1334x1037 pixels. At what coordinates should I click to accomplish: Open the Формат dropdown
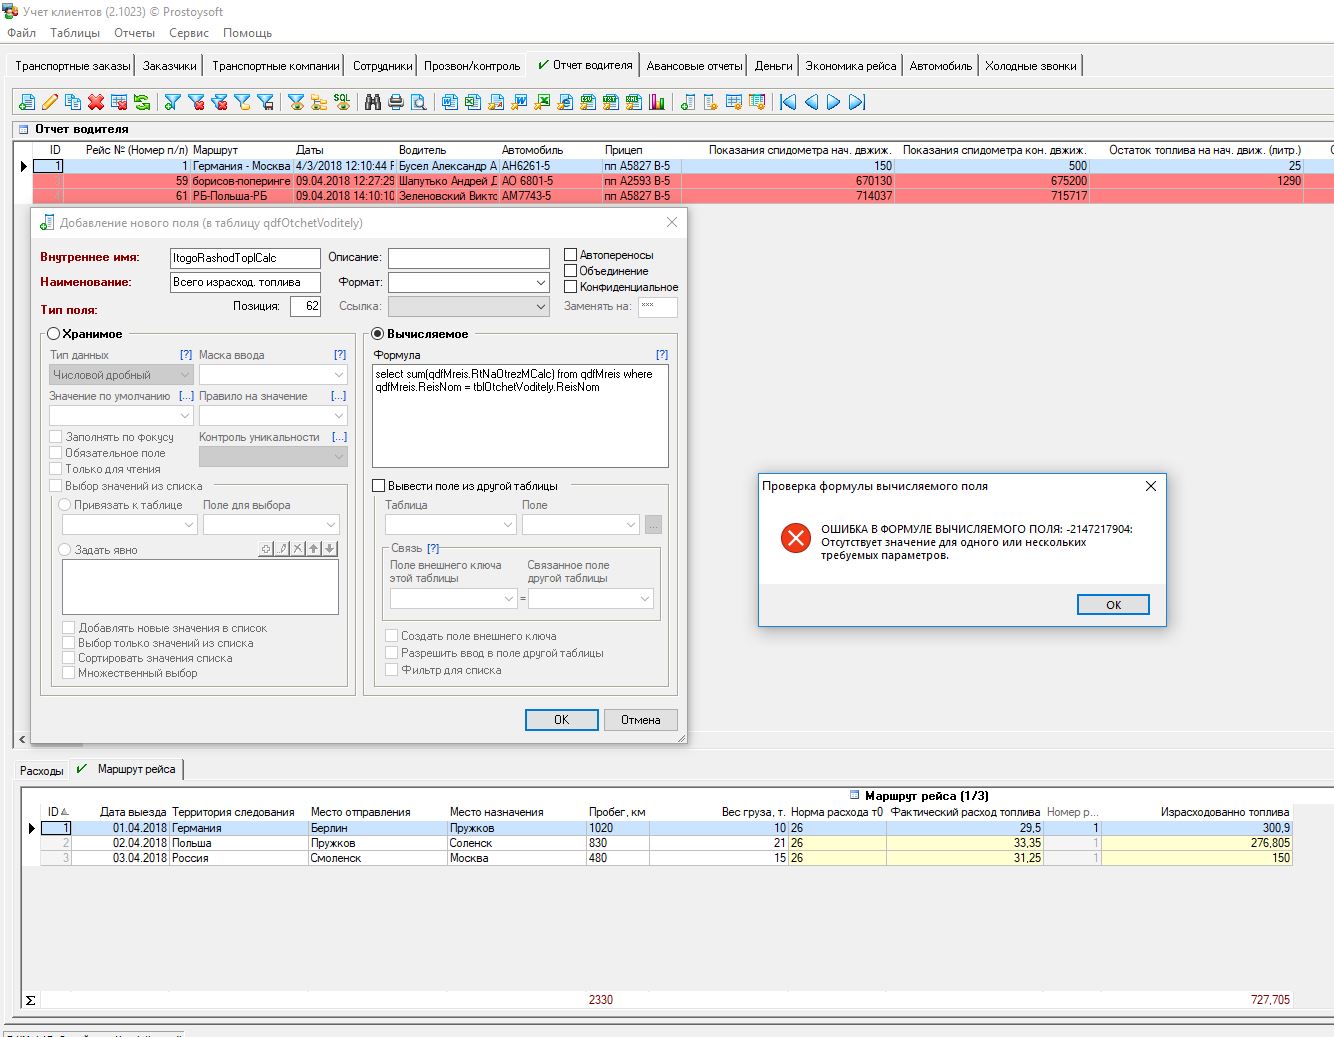tap(541, 283)
